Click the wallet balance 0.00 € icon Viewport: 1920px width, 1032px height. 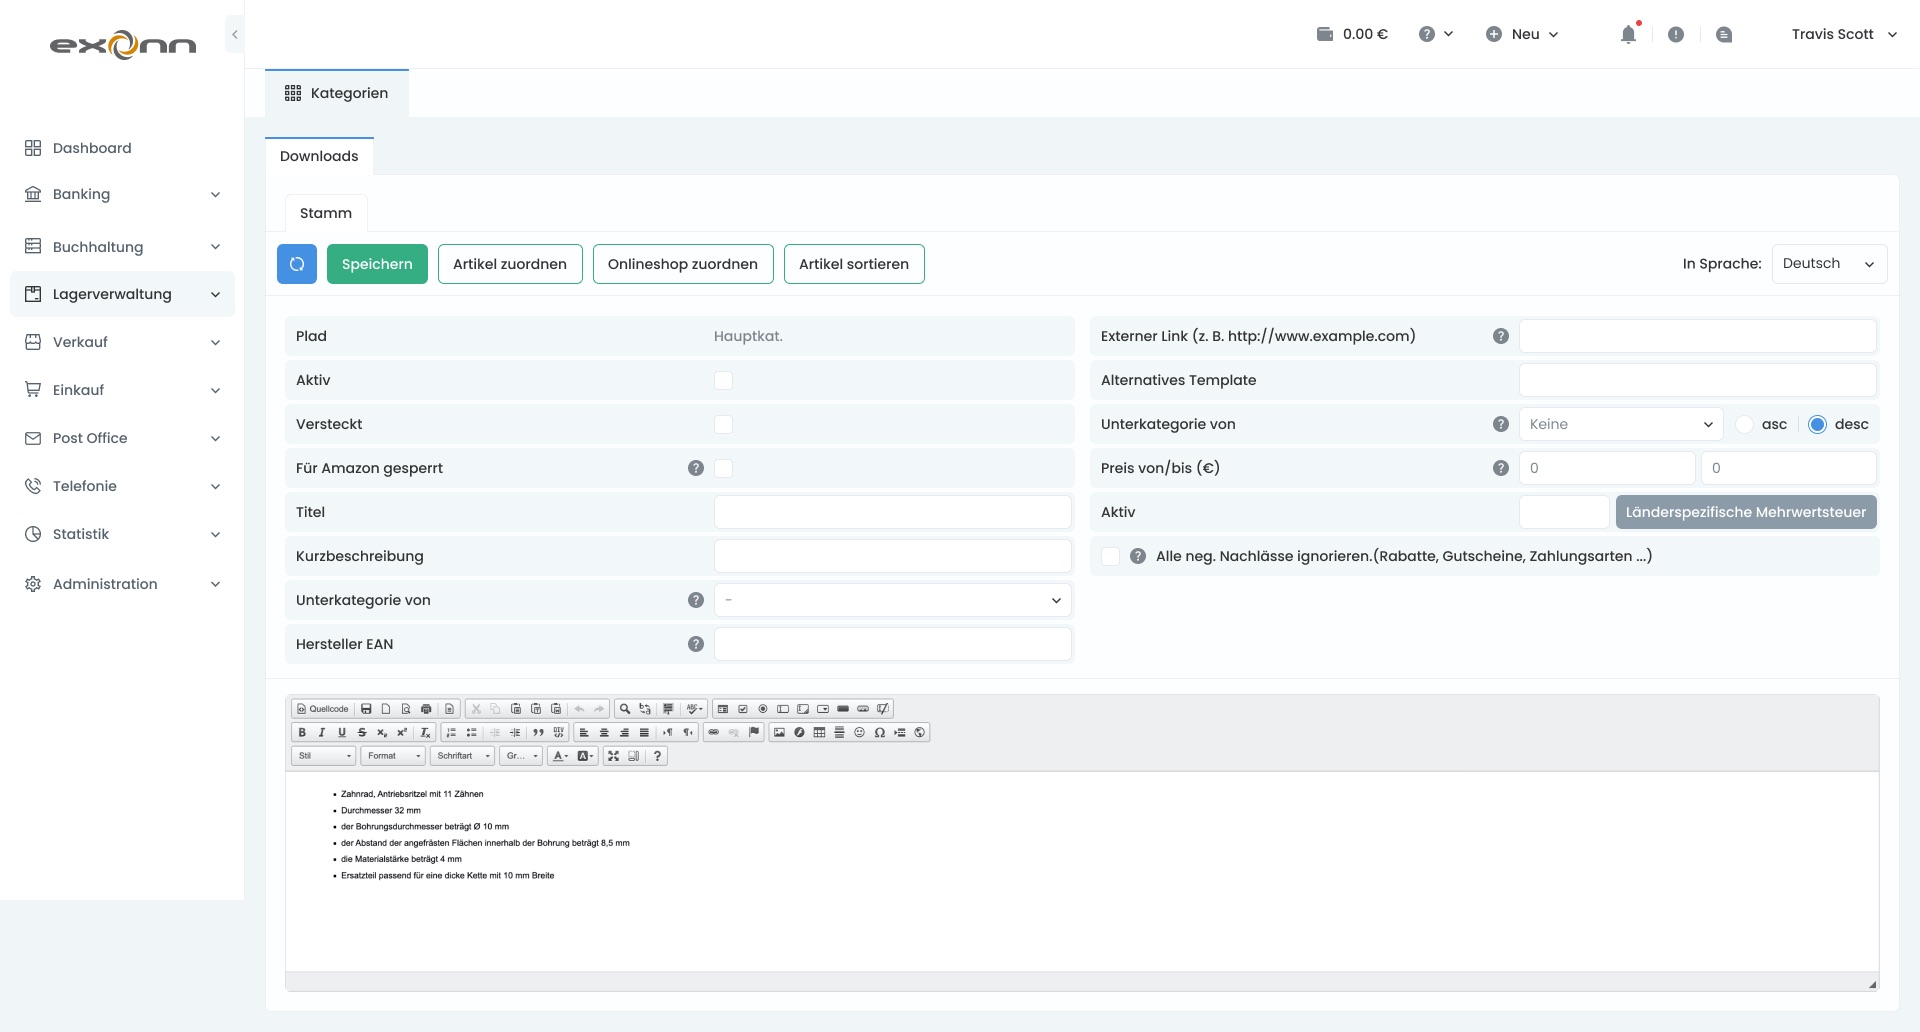tap(1325, 34)
